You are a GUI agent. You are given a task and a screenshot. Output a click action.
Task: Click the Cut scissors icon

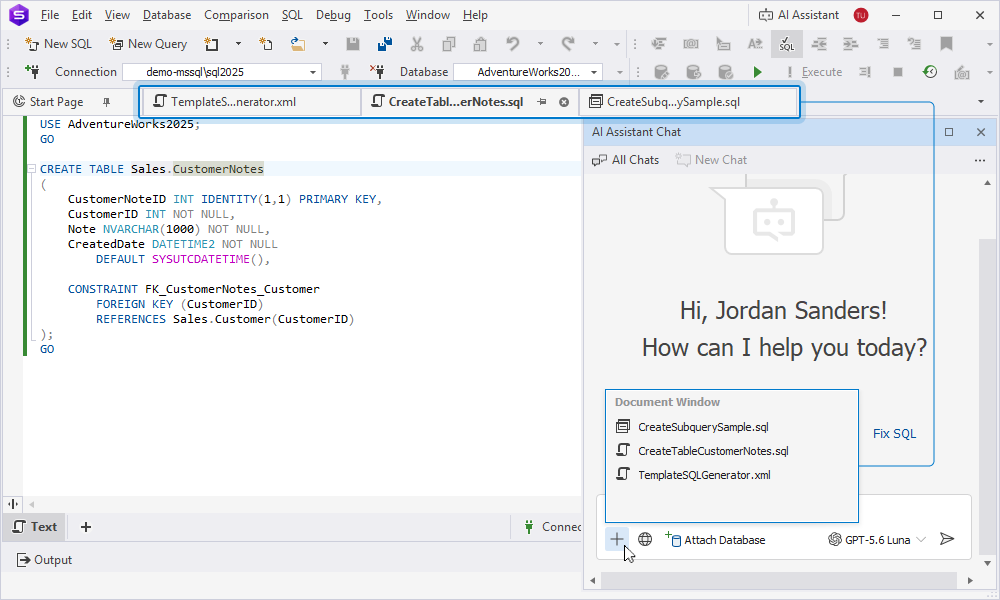point(417,44)
